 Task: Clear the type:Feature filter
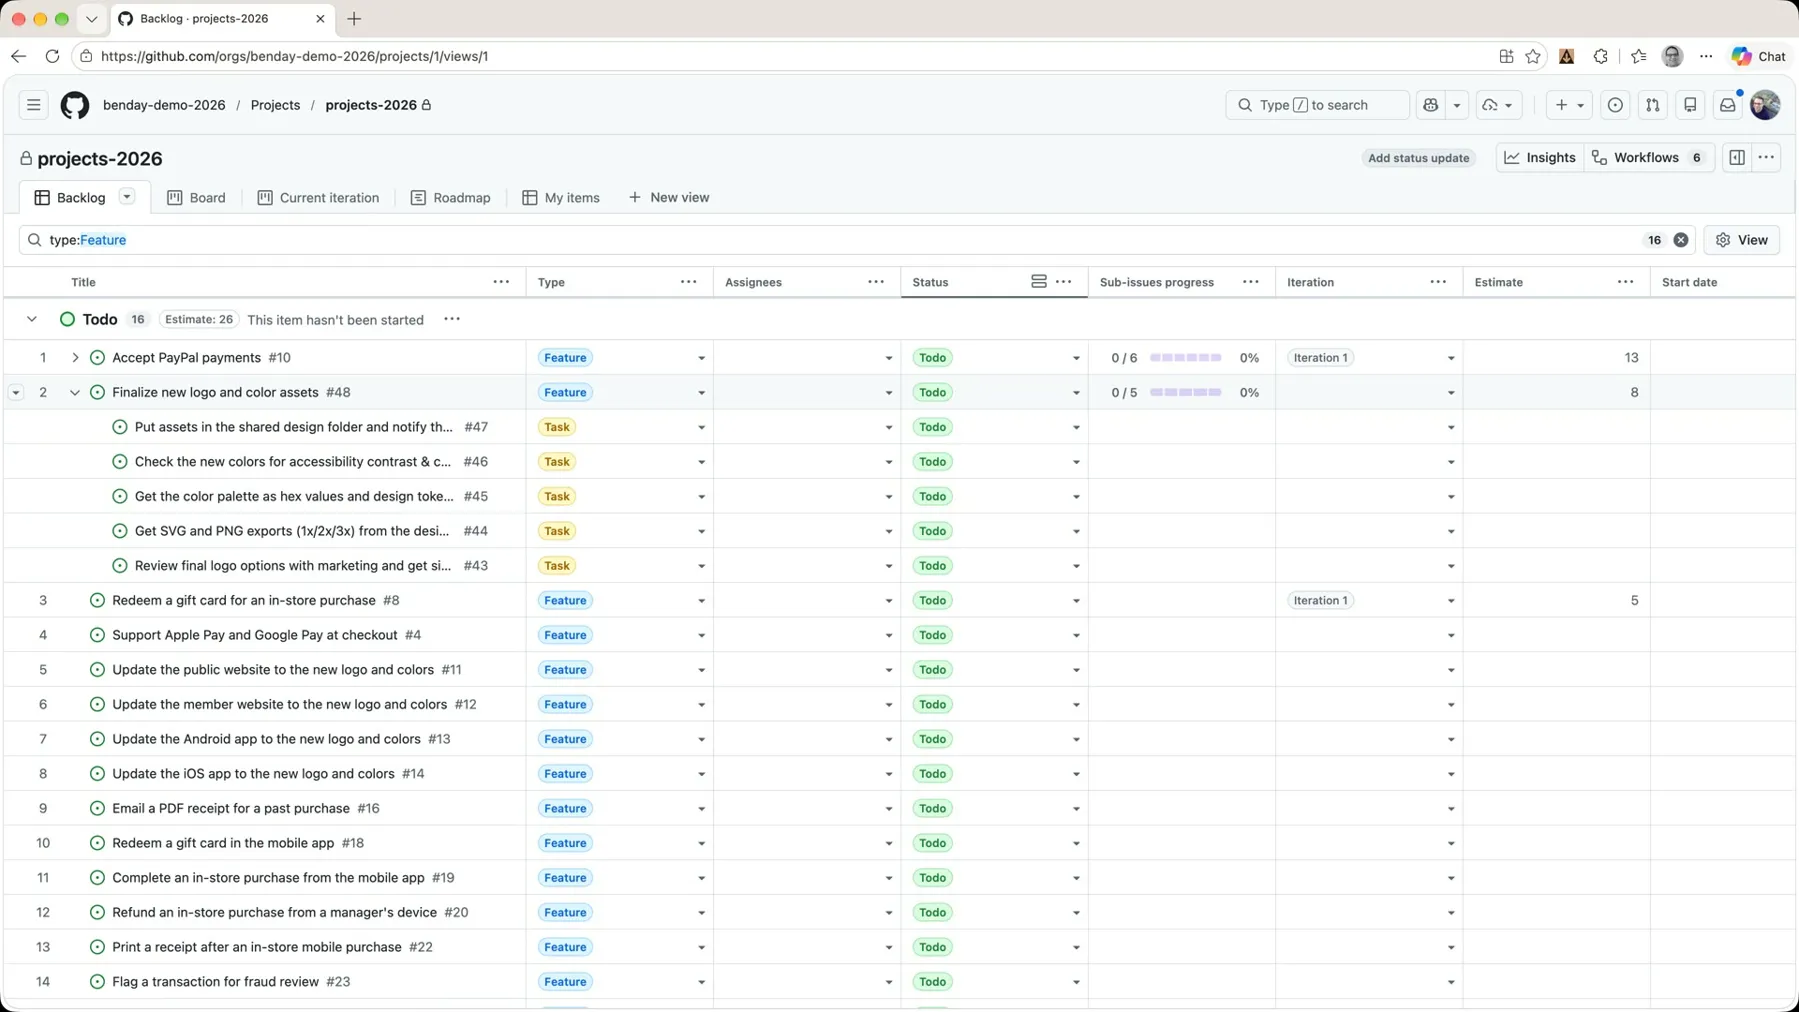pyautogui.click(x=1681, y=240)
